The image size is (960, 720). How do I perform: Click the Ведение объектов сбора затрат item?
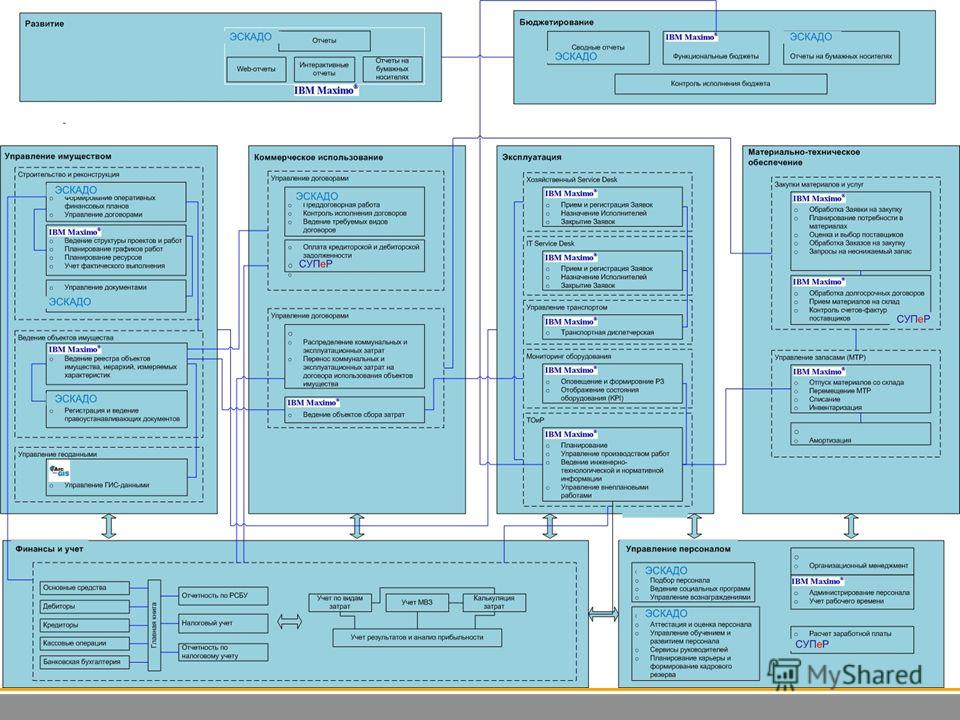coord(354,414)
